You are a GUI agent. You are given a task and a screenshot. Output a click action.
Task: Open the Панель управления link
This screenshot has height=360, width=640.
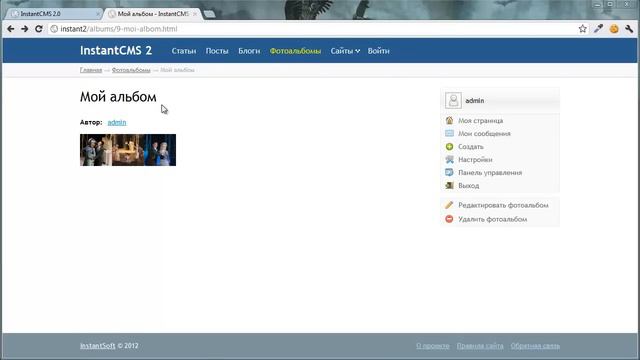[x=490, y=173]
